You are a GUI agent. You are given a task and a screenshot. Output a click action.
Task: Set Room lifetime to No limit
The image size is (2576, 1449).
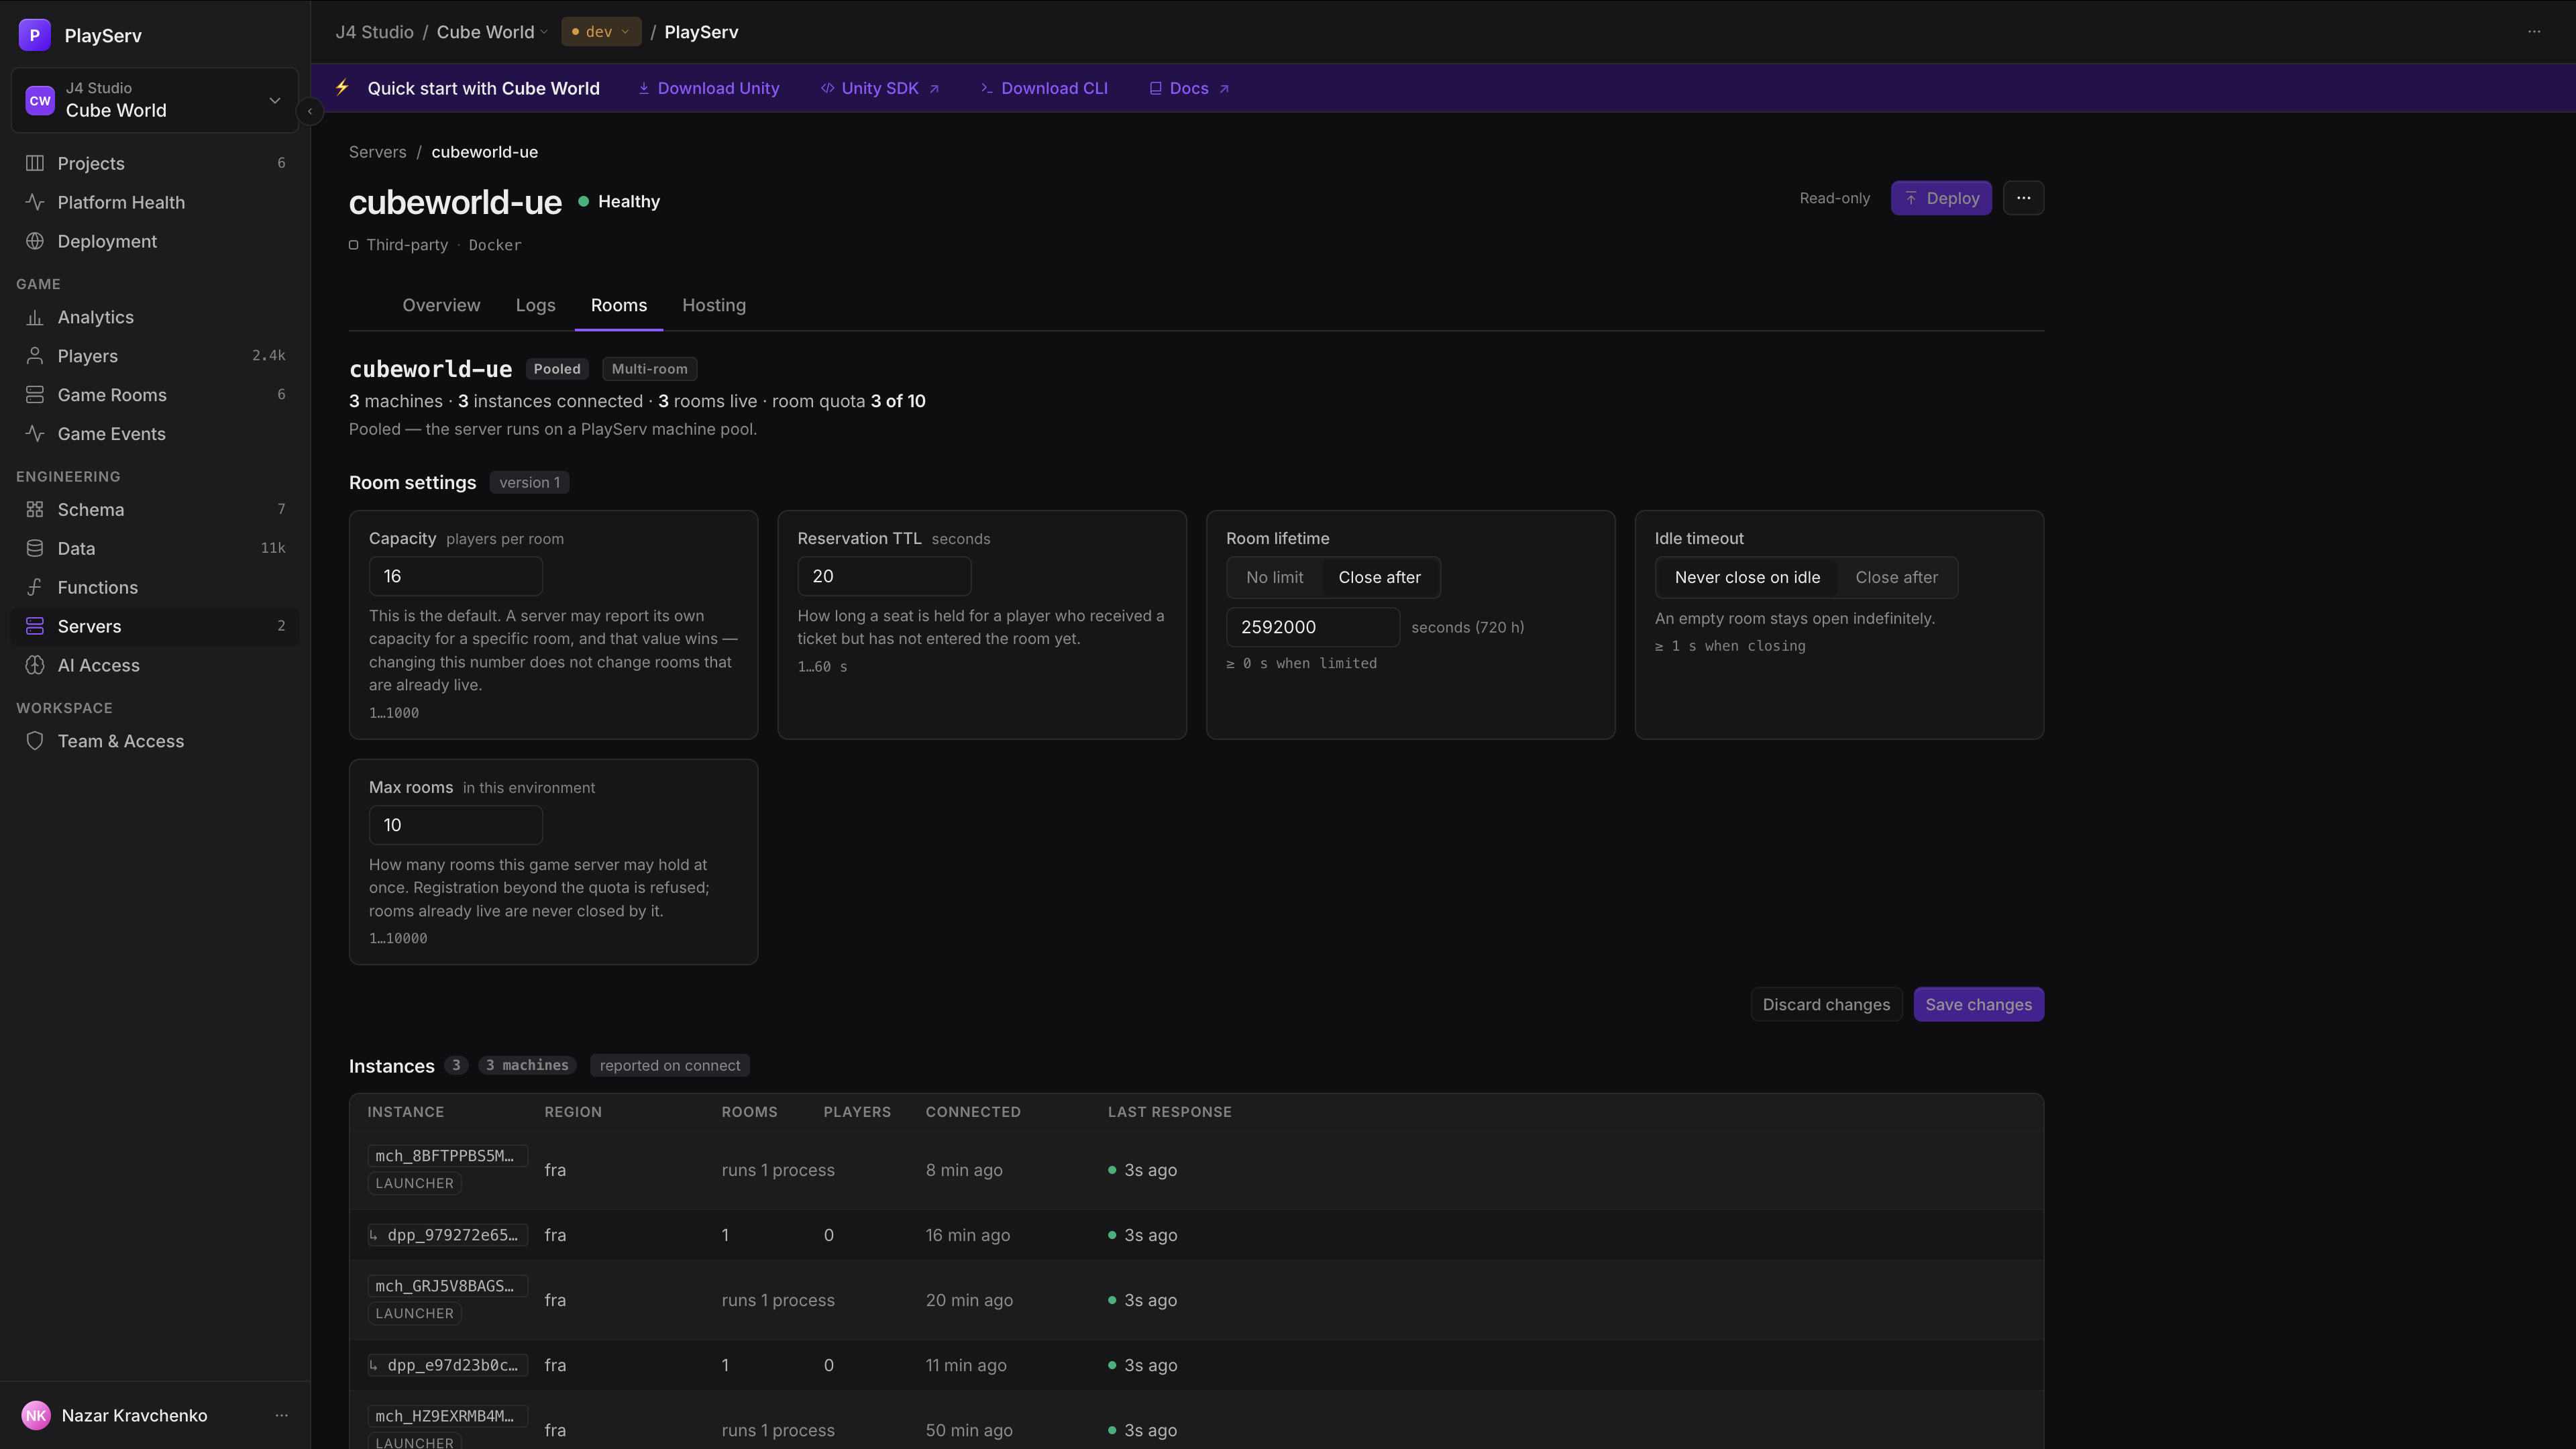tap(1274, 577)
